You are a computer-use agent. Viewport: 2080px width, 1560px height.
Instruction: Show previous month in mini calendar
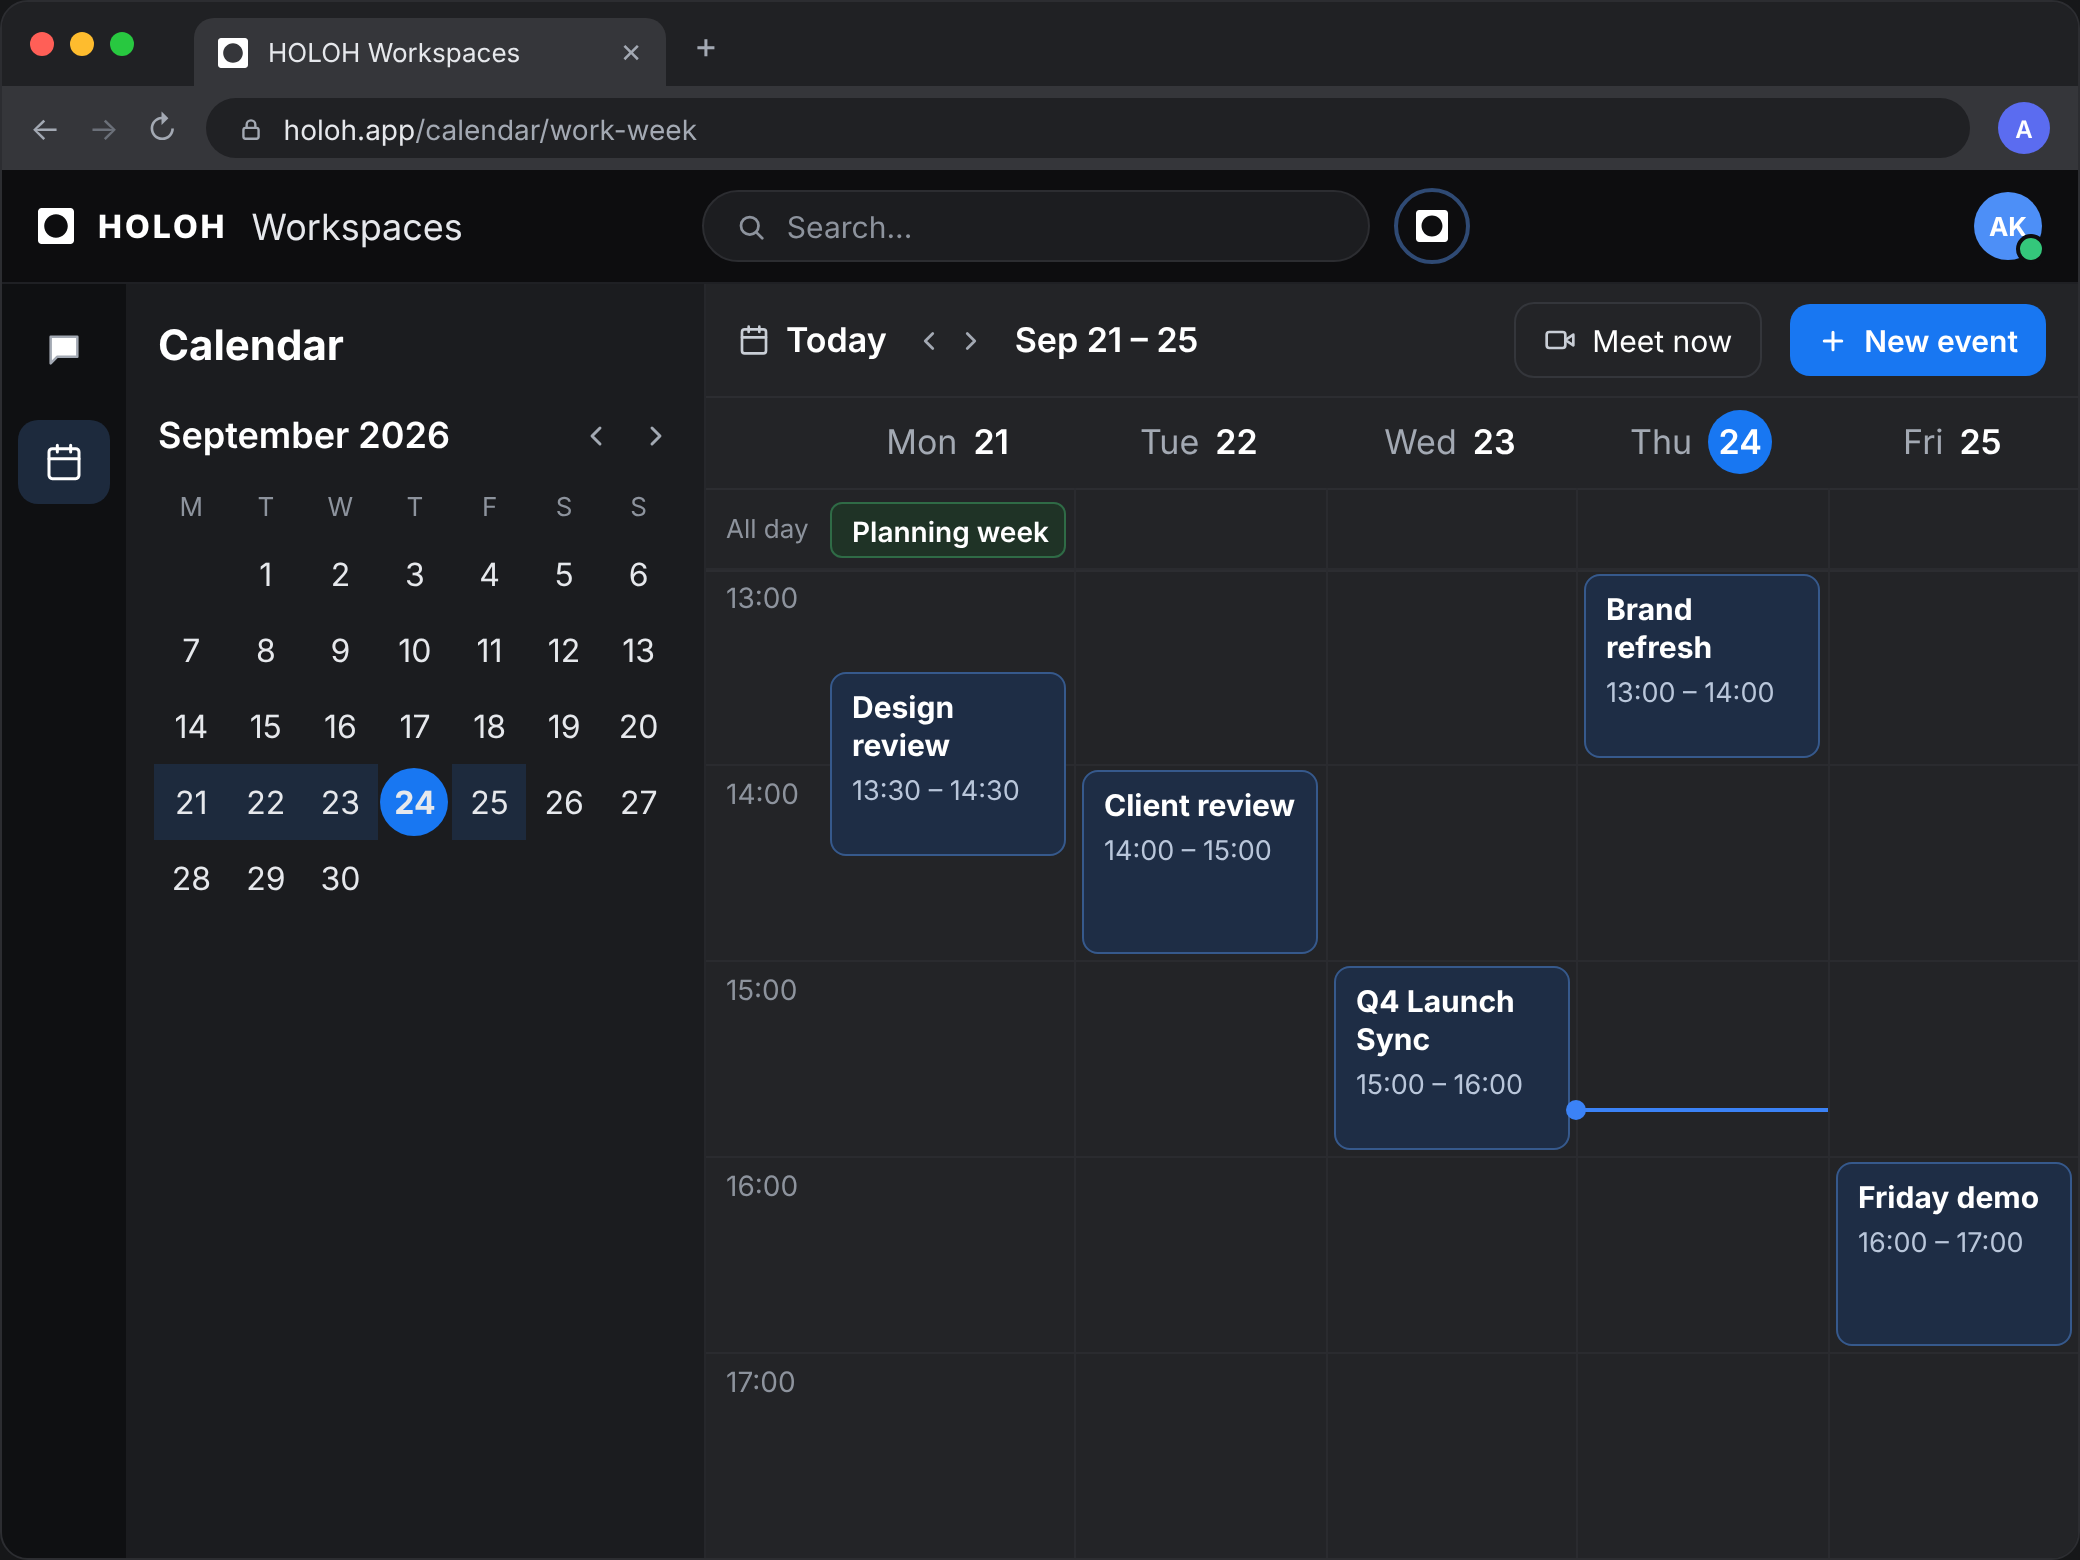(596, 436)
